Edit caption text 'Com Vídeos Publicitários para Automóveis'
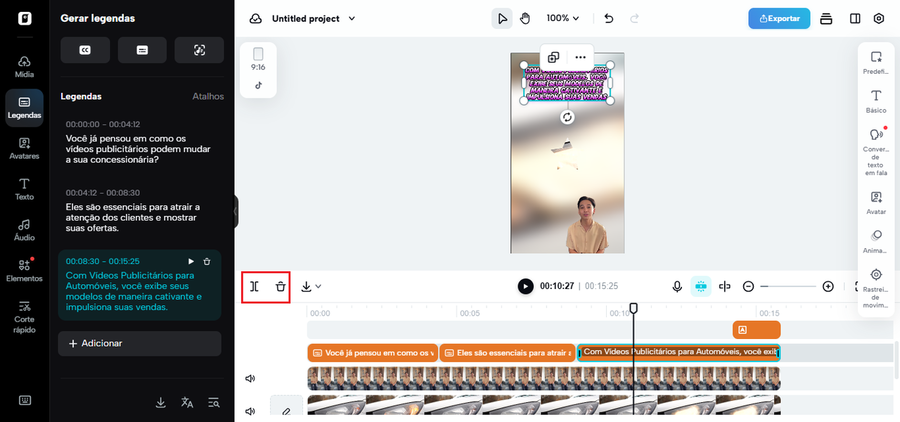Screen dimensions: 900x422 click(x=134, y=291)
